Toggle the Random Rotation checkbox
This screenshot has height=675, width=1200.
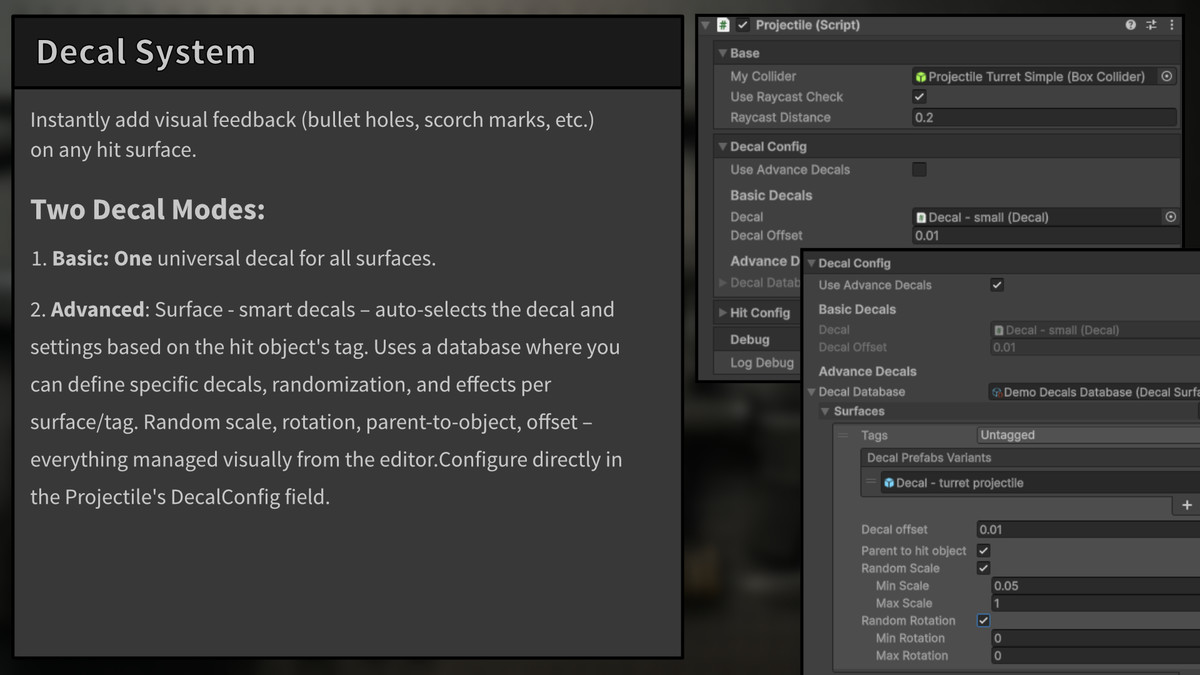point(984,621)
